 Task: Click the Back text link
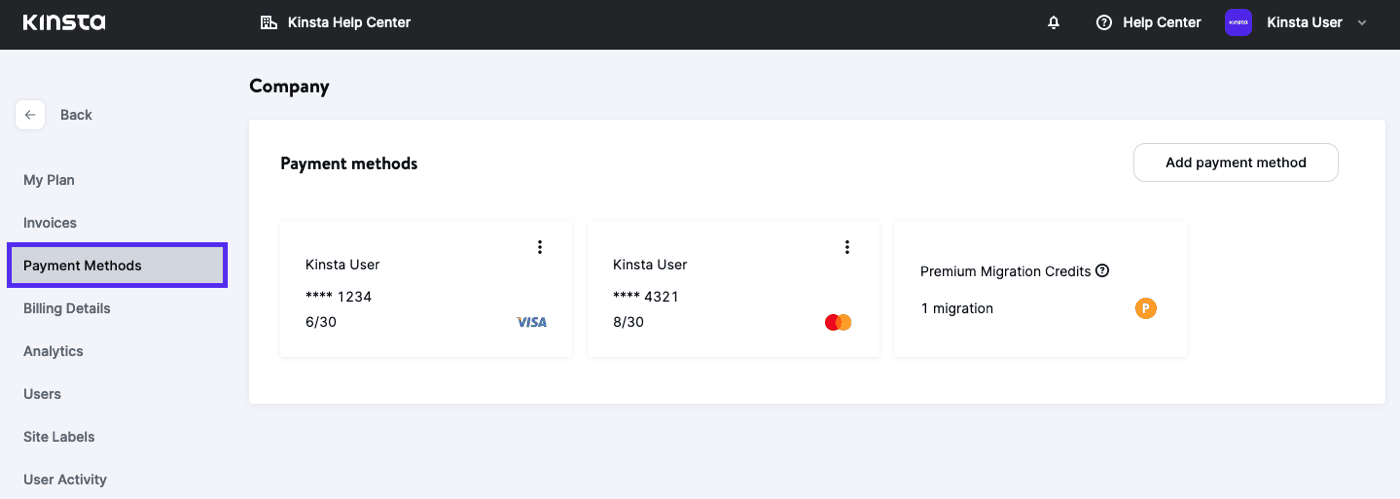76,115
